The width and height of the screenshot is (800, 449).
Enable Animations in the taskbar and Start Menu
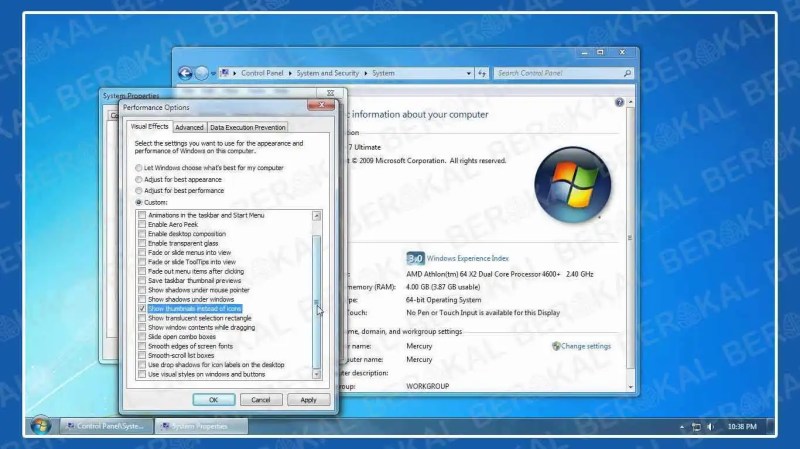(x=142, y=215)
